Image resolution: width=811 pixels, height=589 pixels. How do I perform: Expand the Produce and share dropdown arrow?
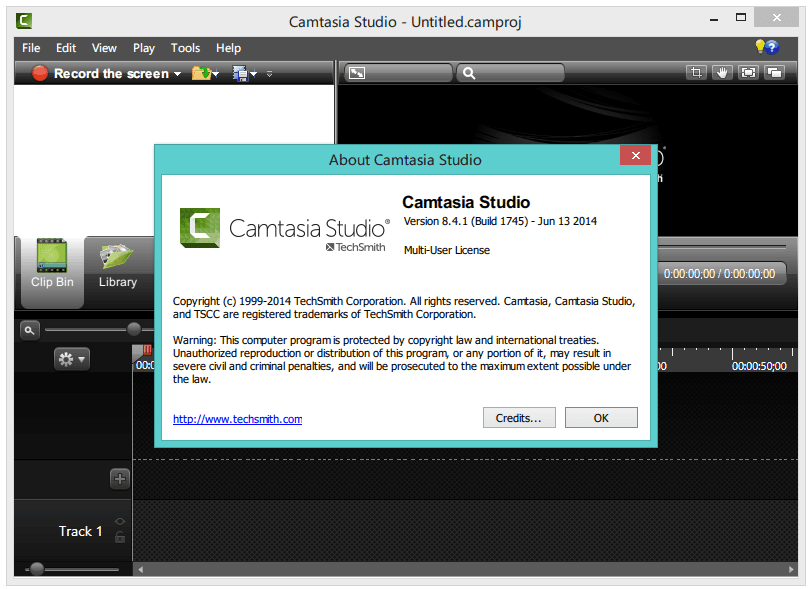pyautogui.click(x=253, y=74)
